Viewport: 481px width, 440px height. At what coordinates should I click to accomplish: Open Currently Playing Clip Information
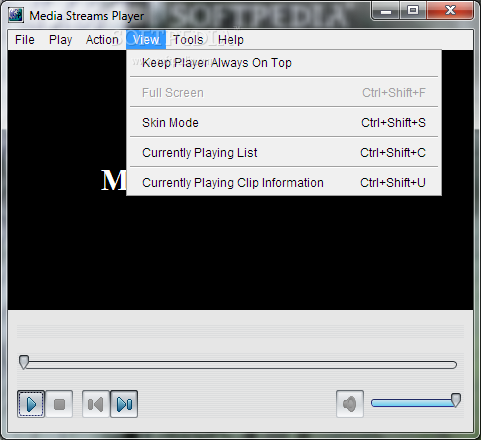click(284, 183)
